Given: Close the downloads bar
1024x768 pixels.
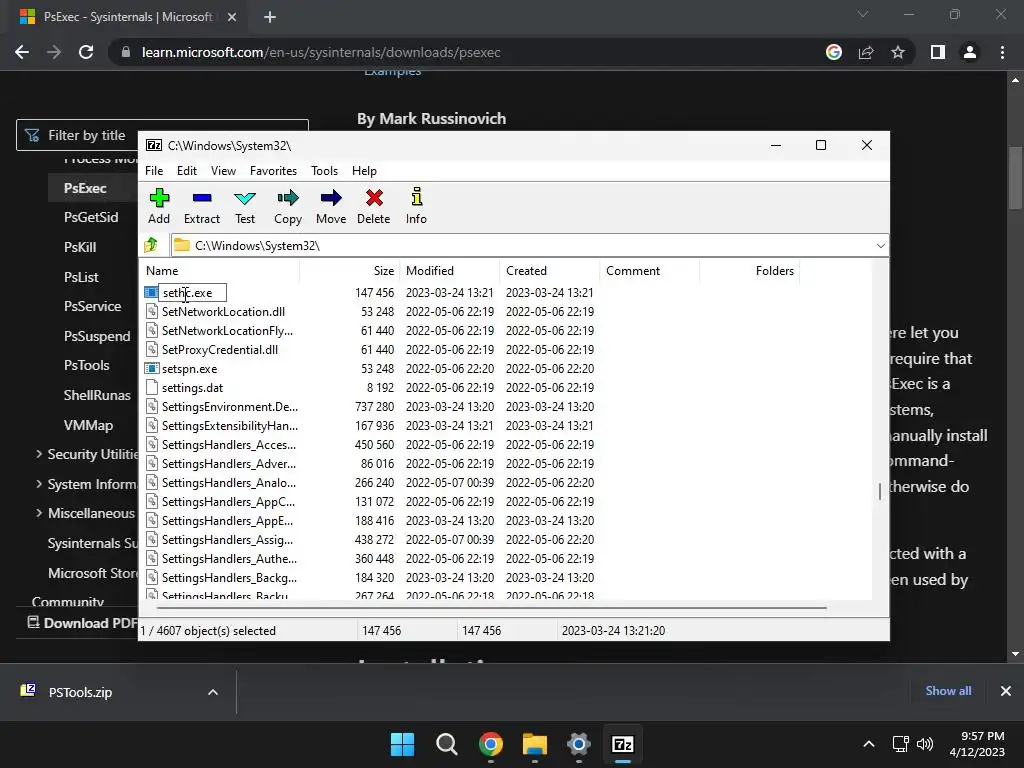Looking at the screenshot, I should [x=1006, y=691].
